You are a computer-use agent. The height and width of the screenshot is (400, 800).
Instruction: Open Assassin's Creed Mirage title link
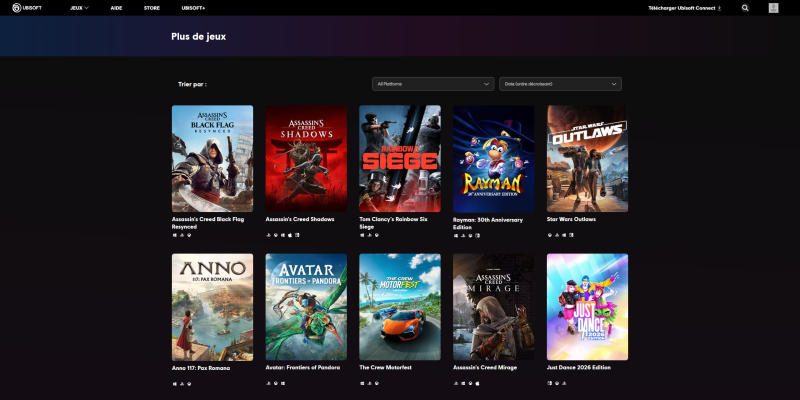485,367
